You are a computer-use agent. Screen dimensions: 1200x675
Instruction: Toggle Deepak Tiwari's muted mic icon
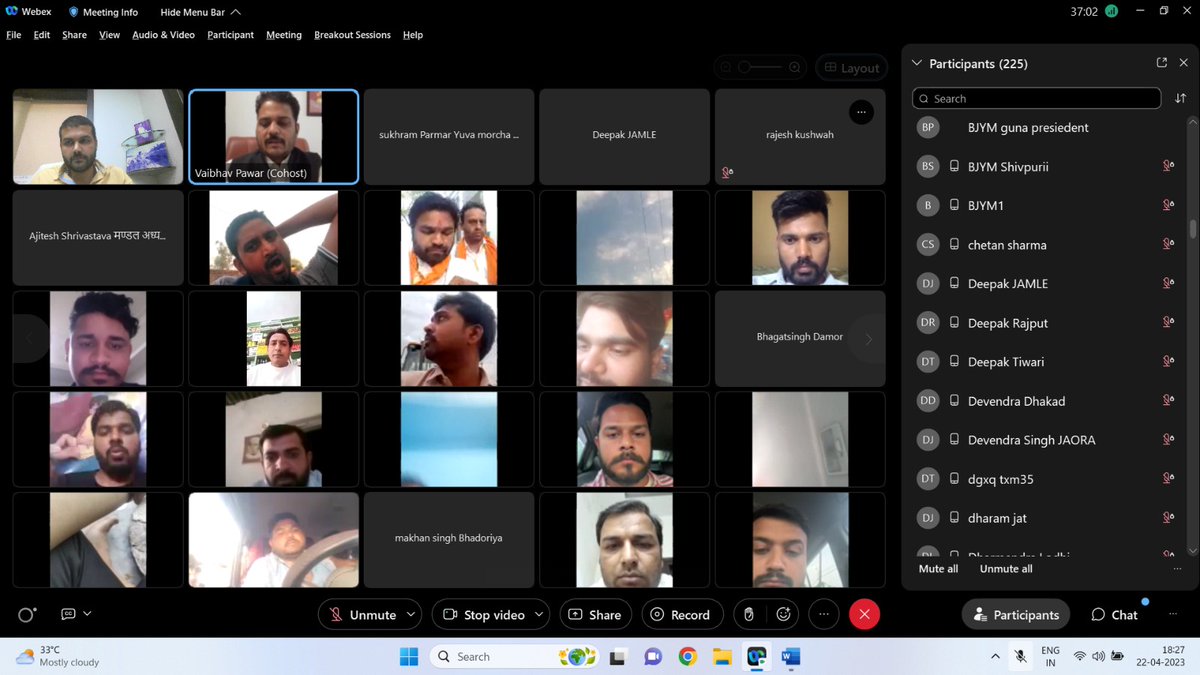[x=1168, y=361]
